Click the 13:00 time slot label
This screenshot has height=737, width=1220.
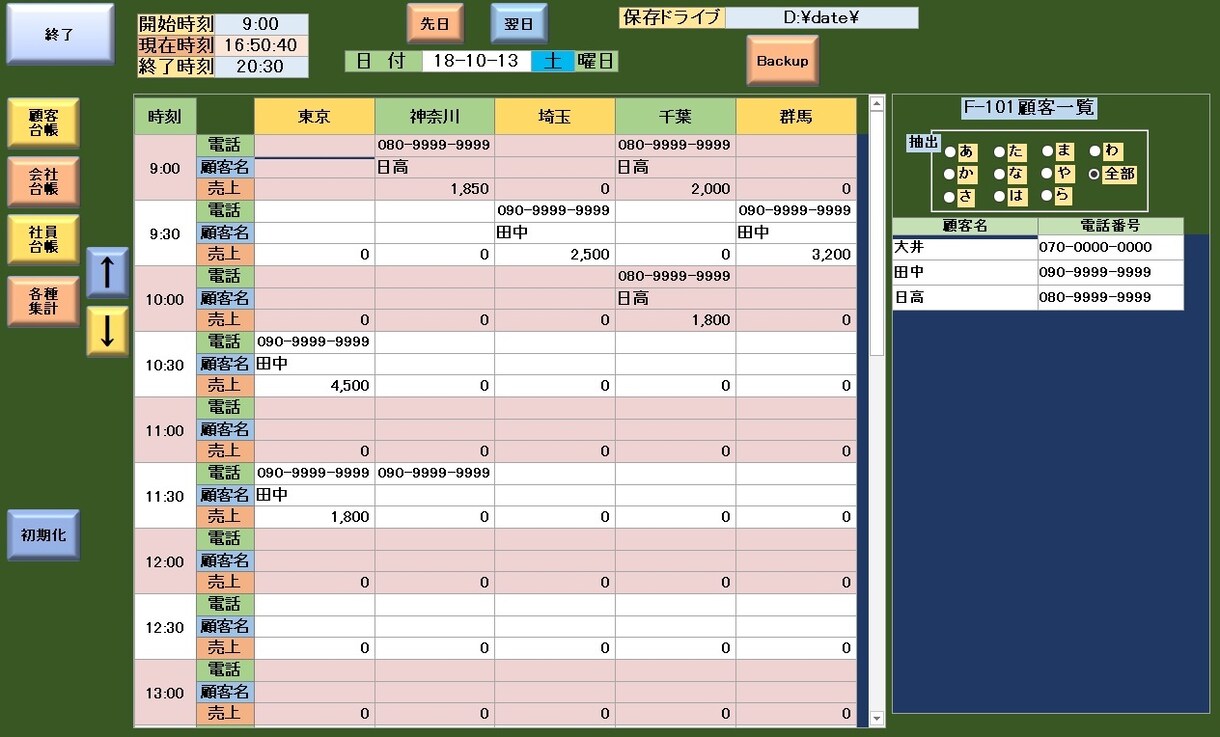165,693
